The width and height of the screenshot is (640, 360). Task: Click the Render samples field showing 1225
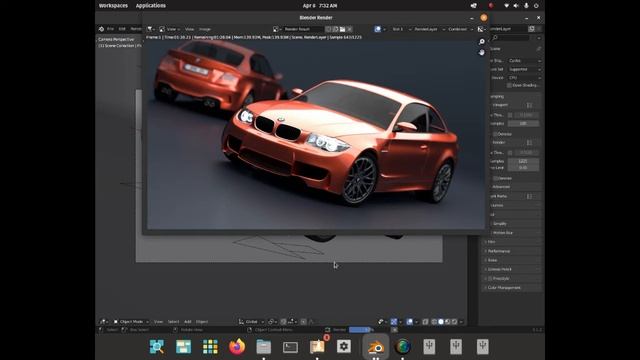tap(523, 161)
